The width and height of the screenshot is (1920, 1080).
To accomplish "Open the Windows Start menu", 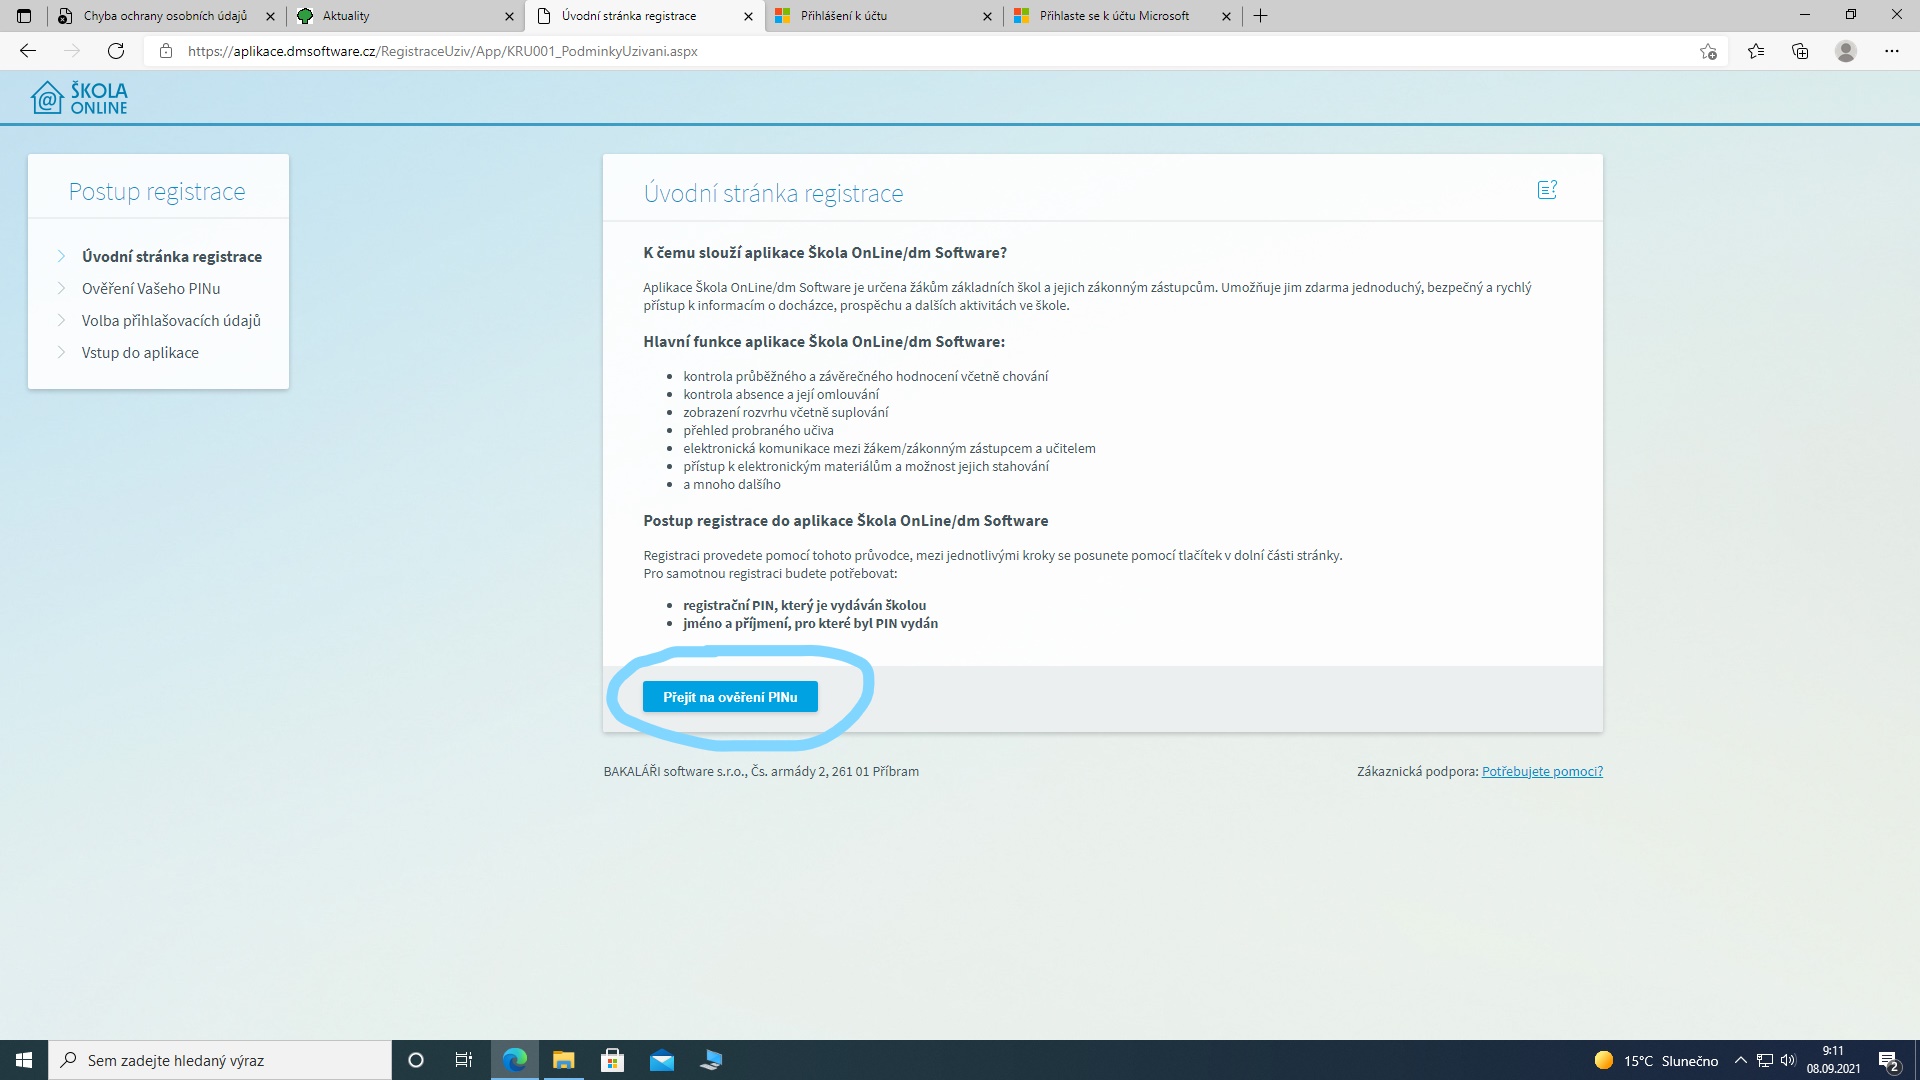I will coord(24,1060).
